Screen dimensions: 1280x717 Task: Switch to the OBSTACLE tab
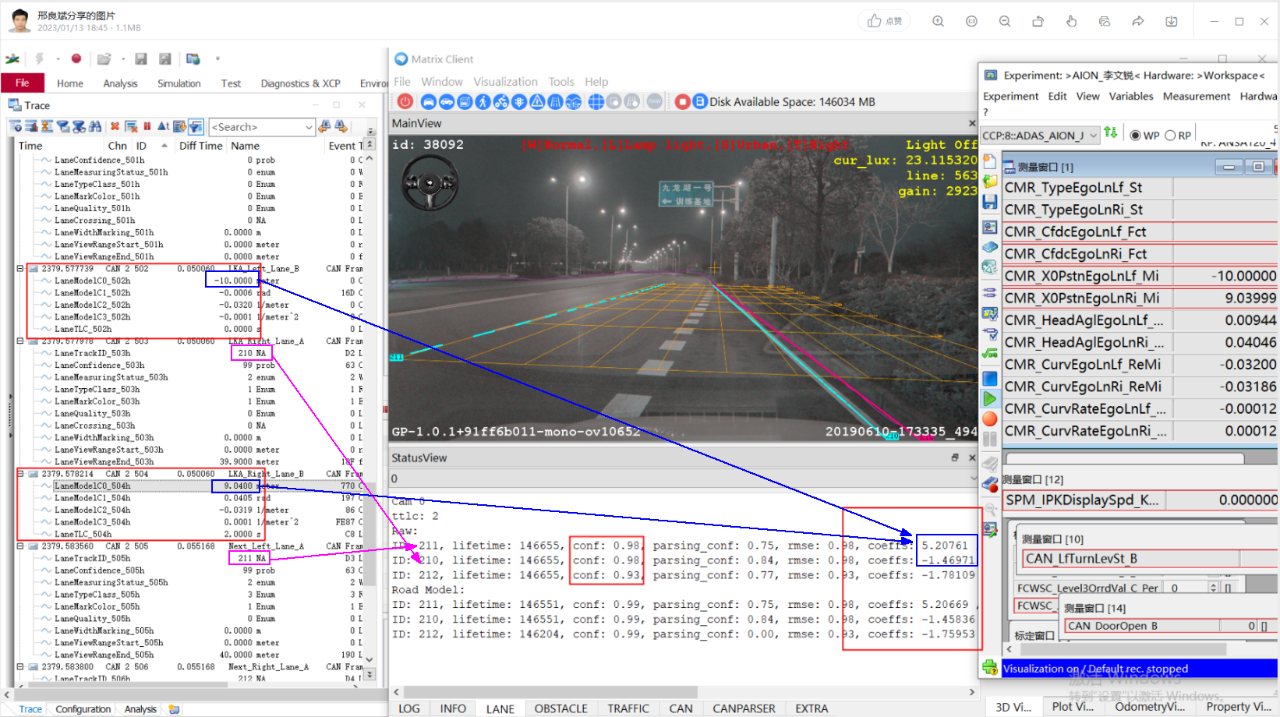click(560, 708)
